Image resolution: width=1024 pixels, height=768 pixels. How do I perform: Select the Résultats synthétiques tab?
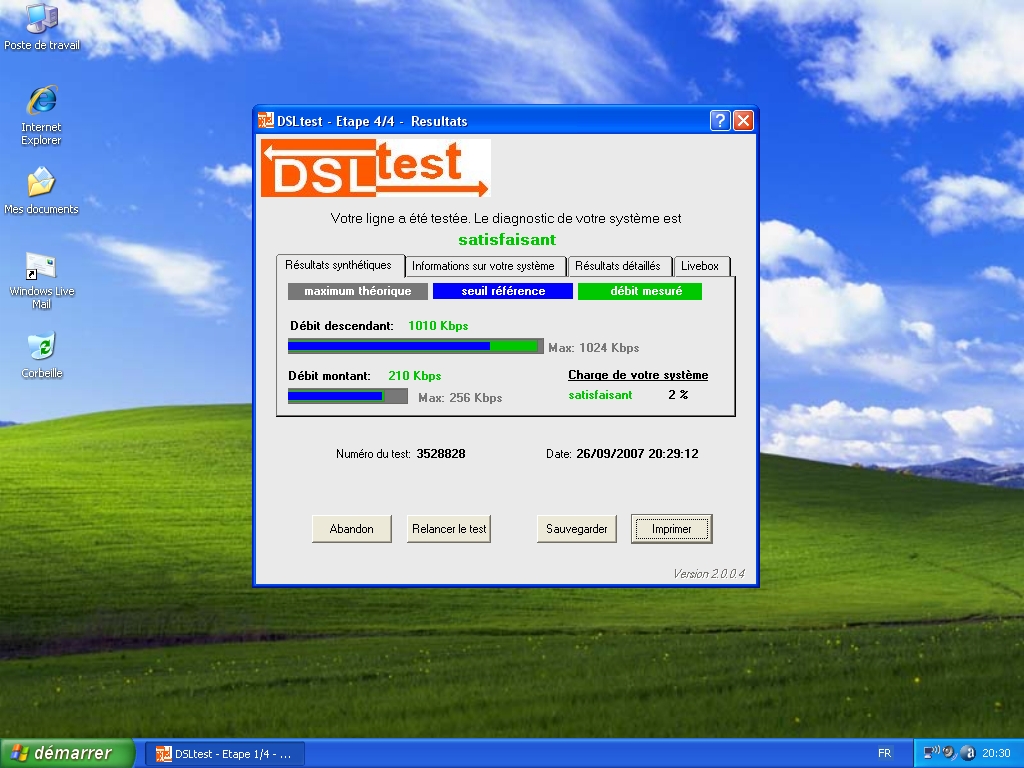click(338, 265)
